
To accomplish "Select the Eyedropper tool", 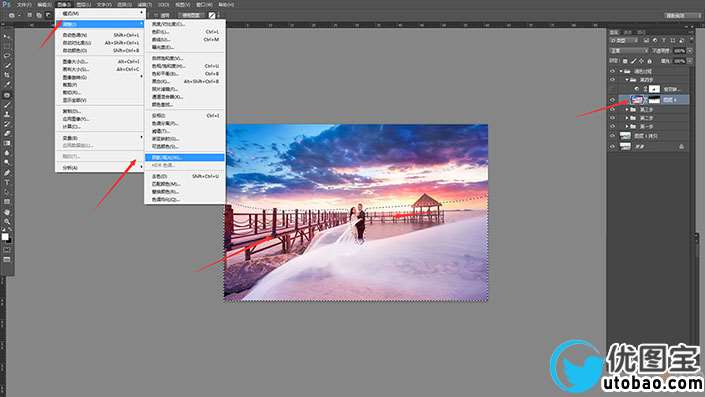I will [x=7, y=85].
